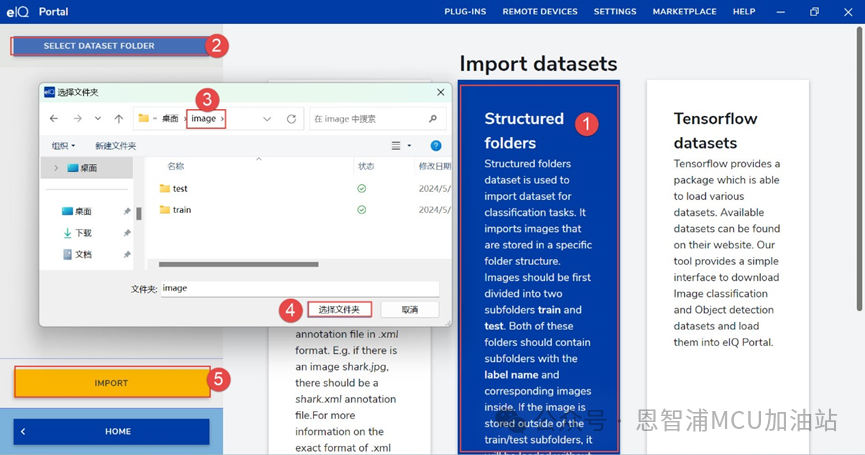Screen dimensions: 865x455
Task: Sort by the 名称 column header
Action: (x=175, y=166)
